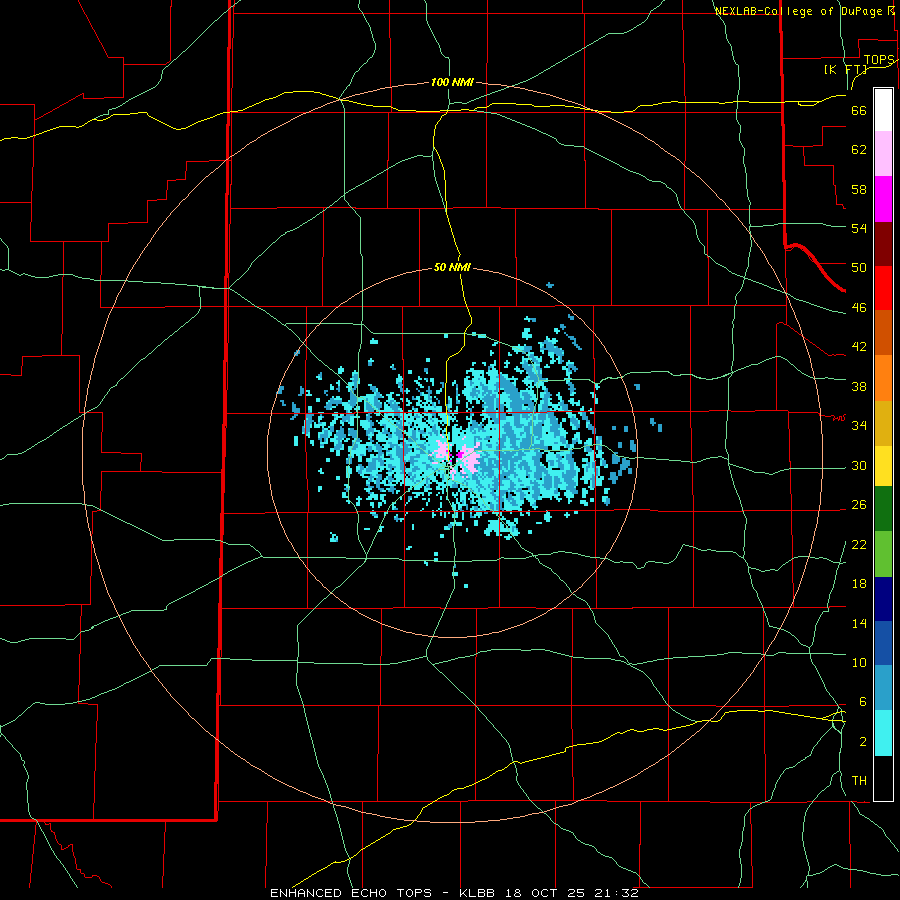This screenshot has width=900, height=900.
Task: Click the legend value 62
Action: (x=859, y=149)
